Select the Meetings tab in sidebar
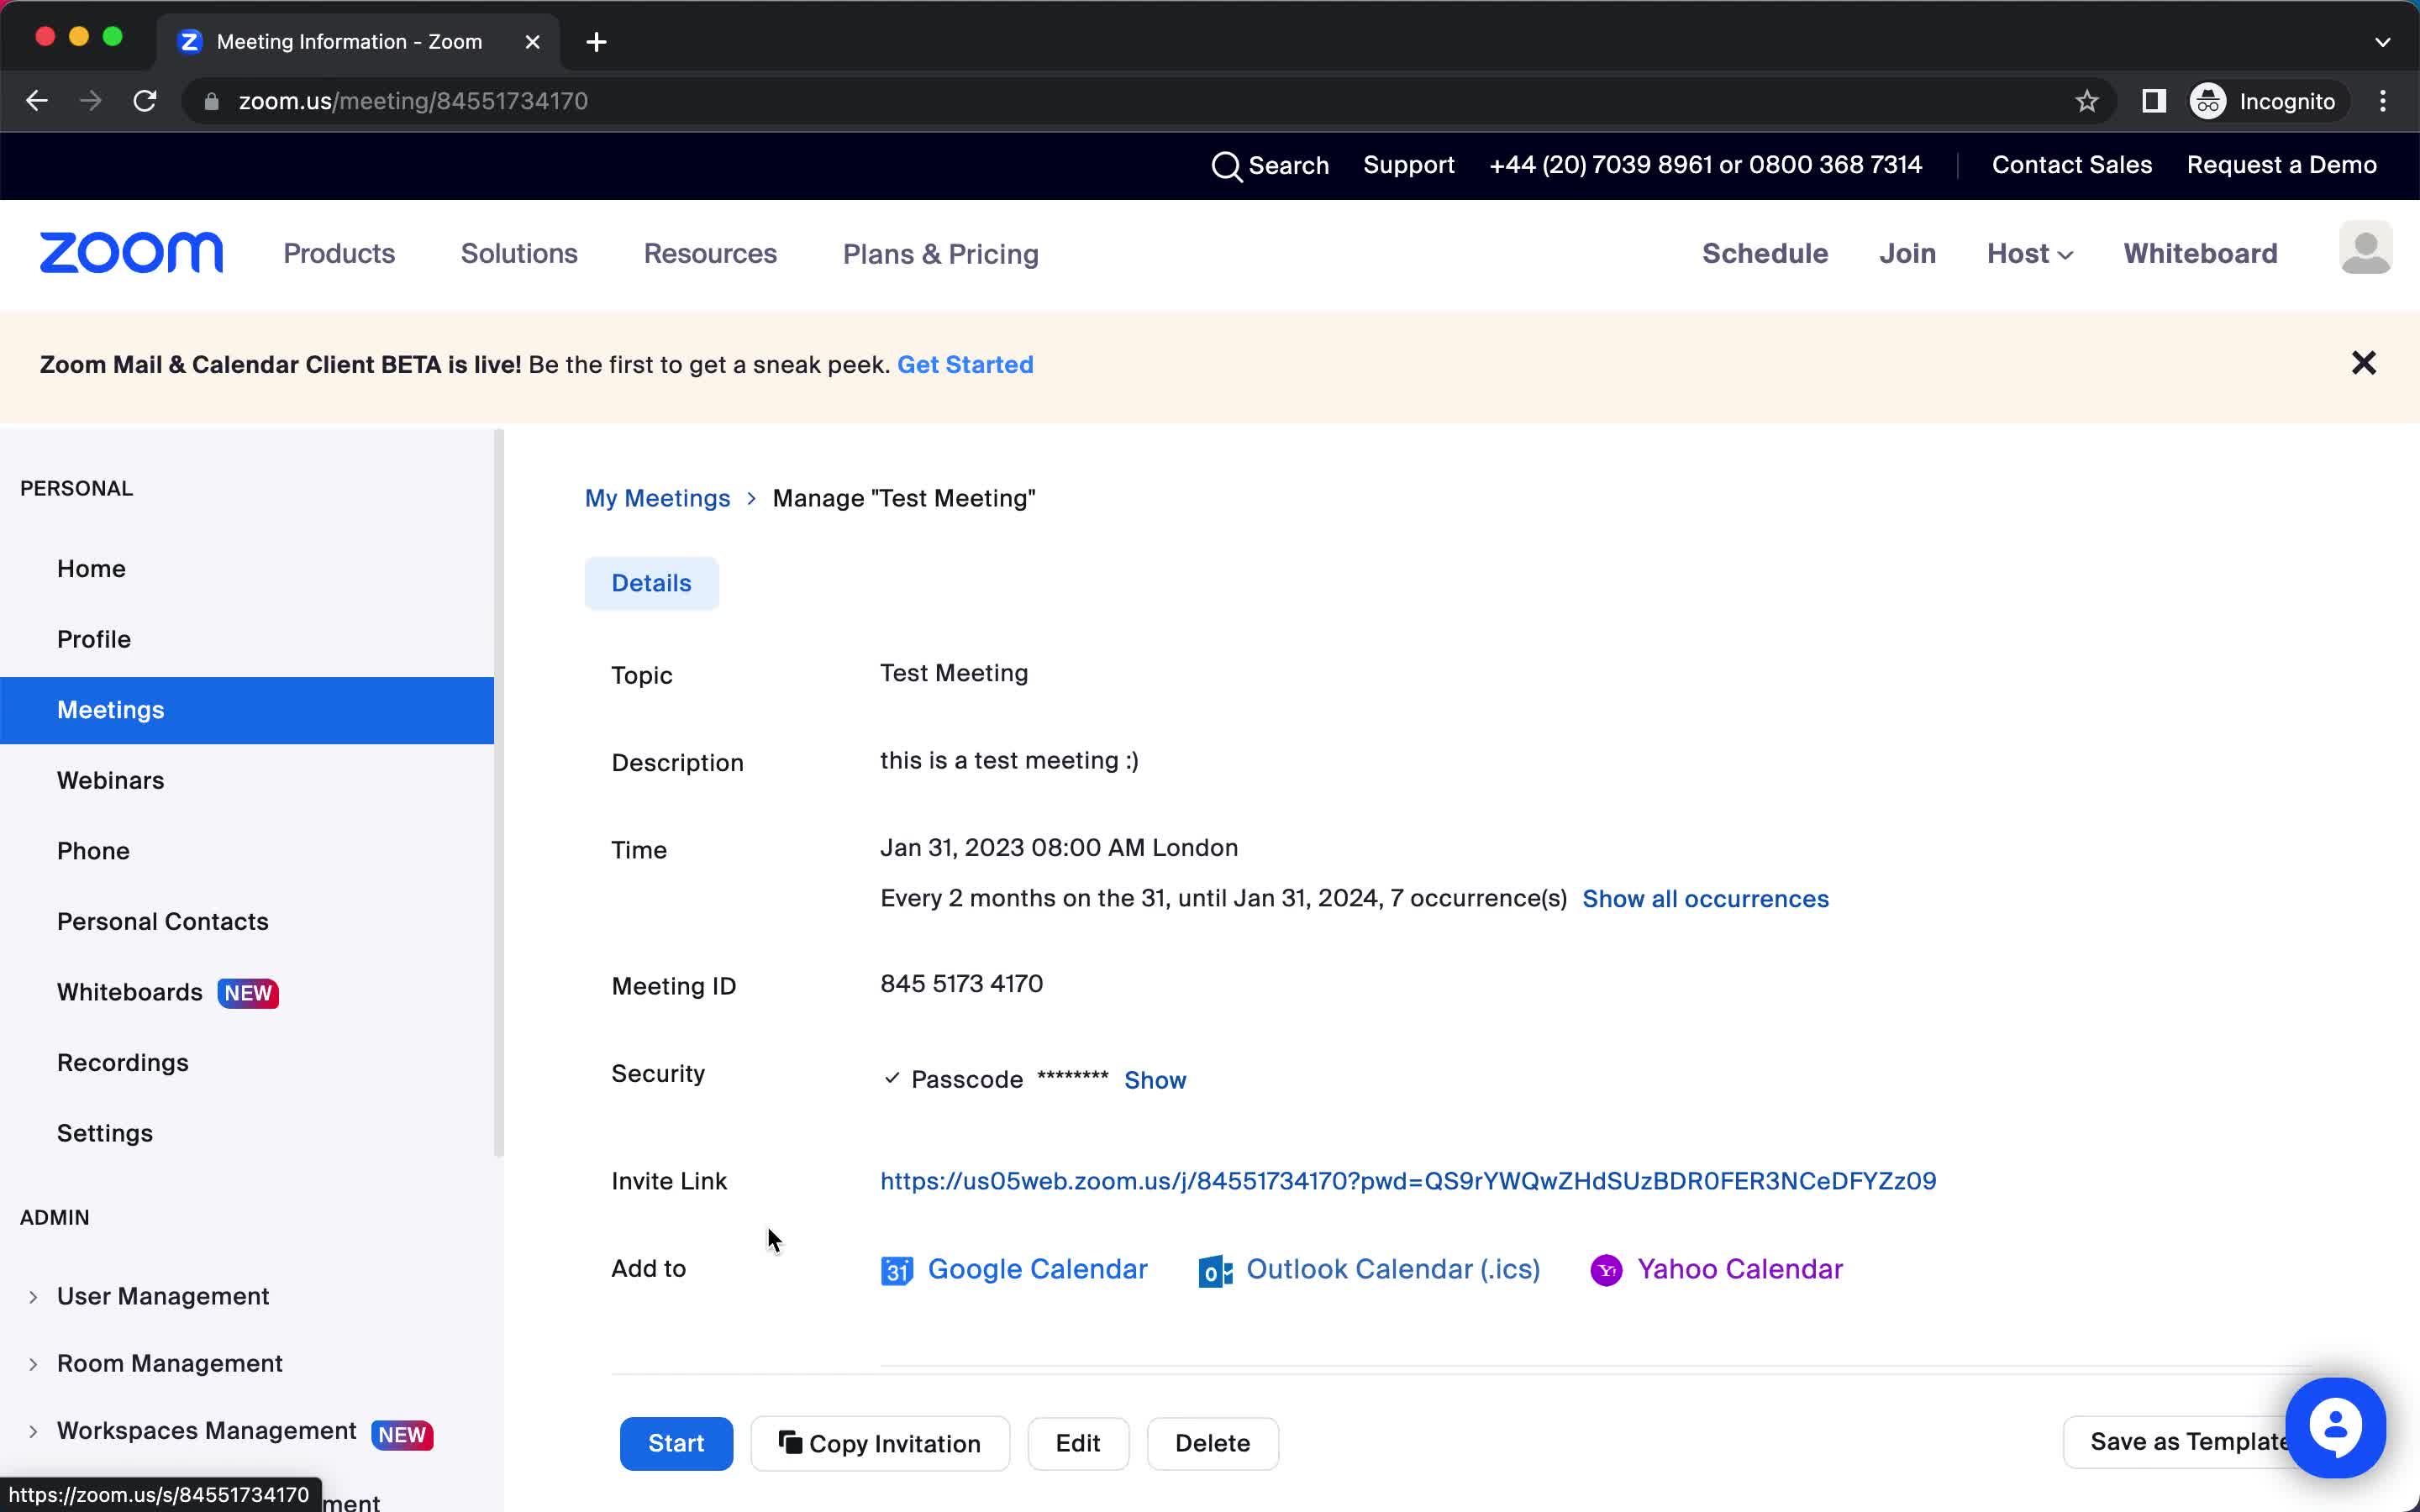Screen dimensions: 2420x1512 (x=110, y=709)
